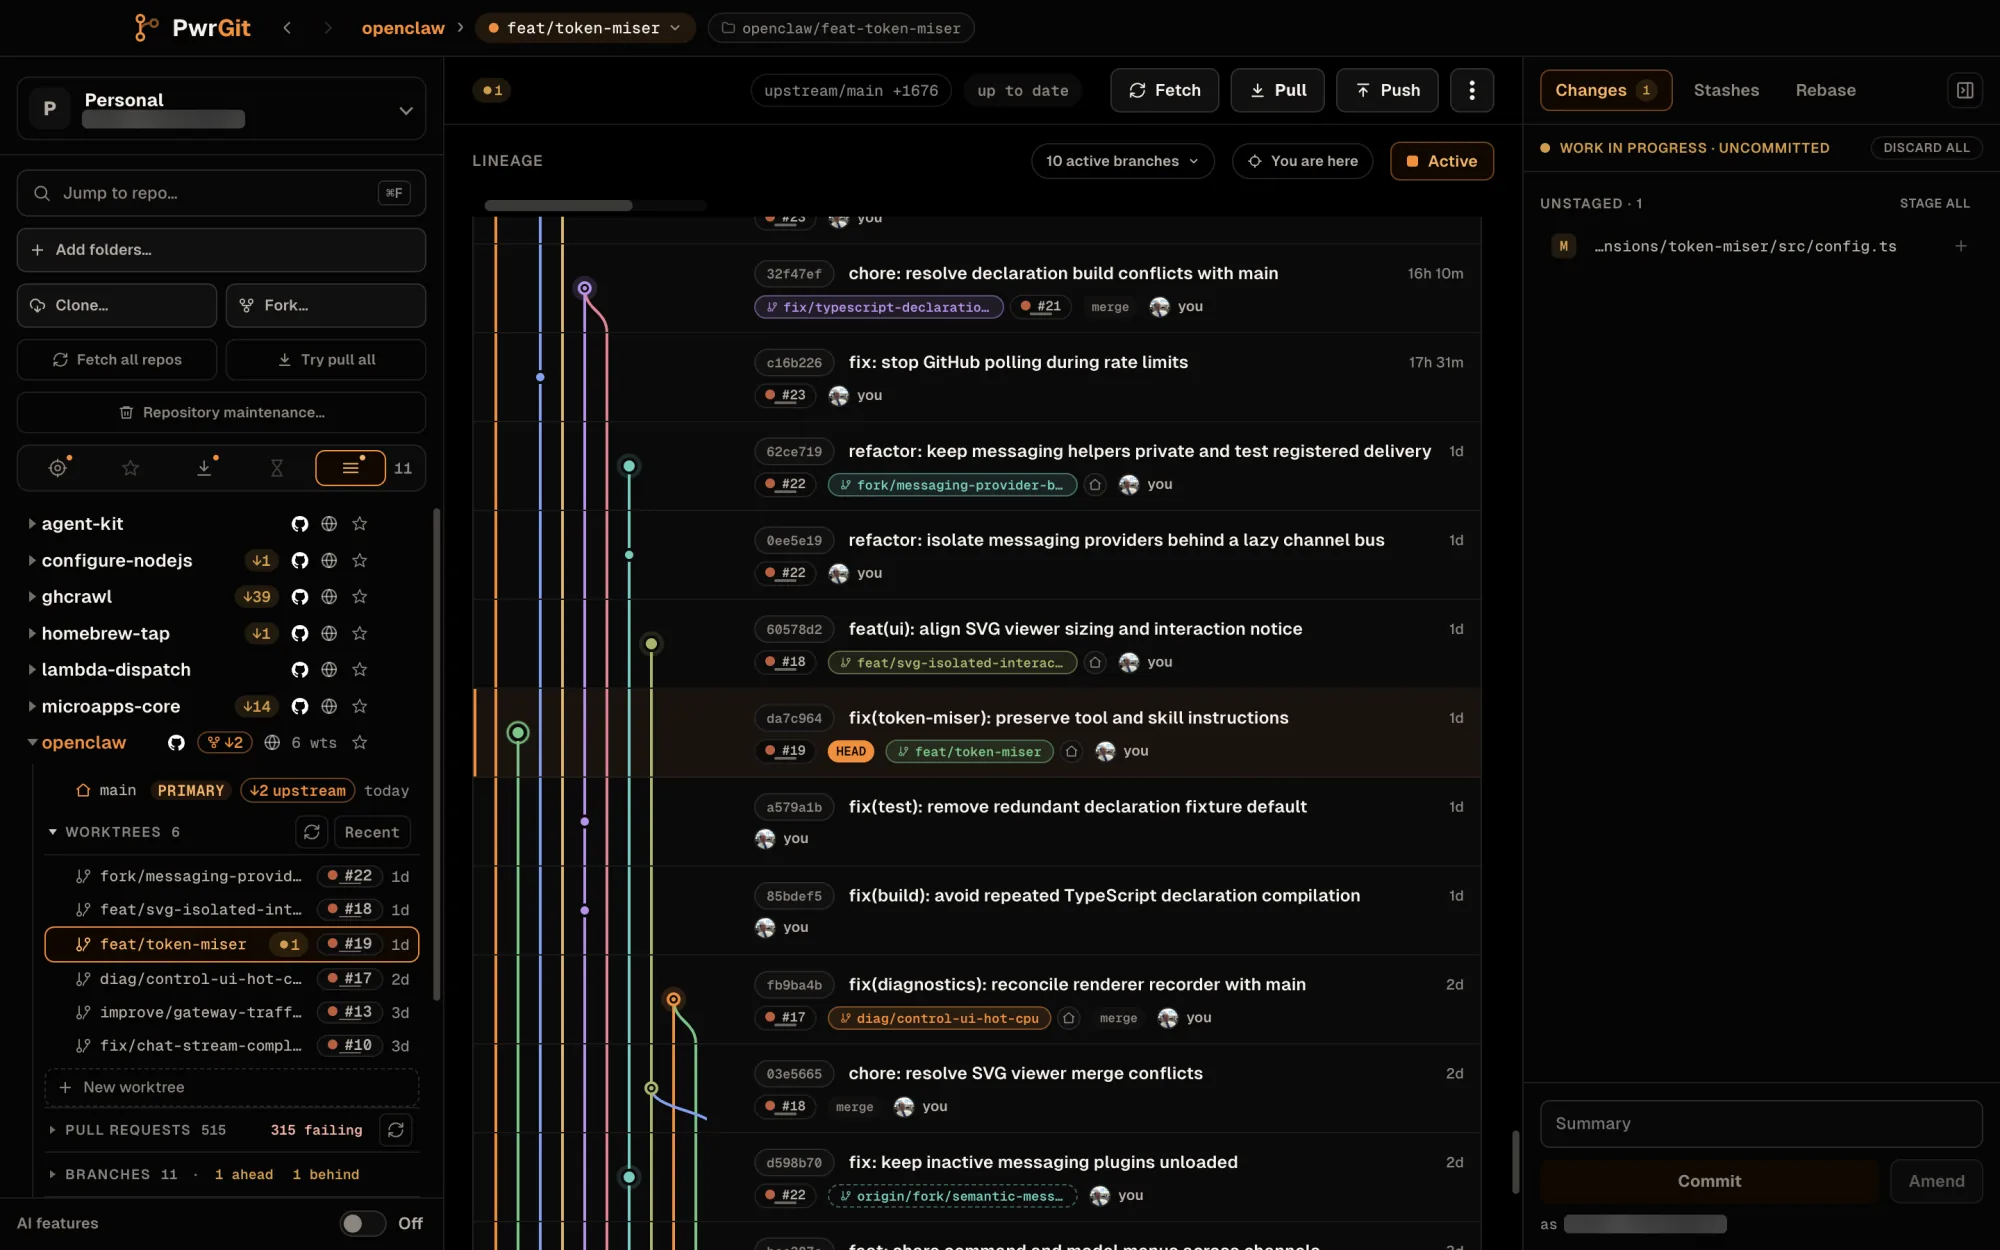2000x1250 pixels.
Task: Click the Commit button
Action: 1709,1181
